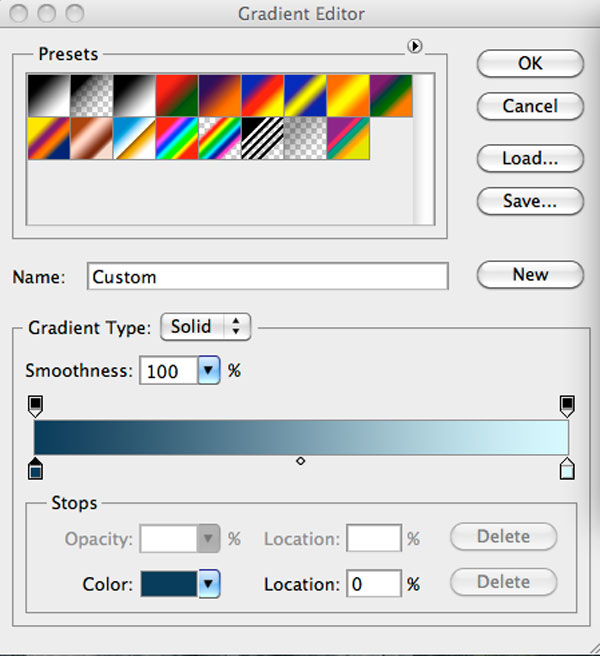The image size is (600, 656).
Task: Click the top-right opacity stop
Action: [x=567, y=405]
